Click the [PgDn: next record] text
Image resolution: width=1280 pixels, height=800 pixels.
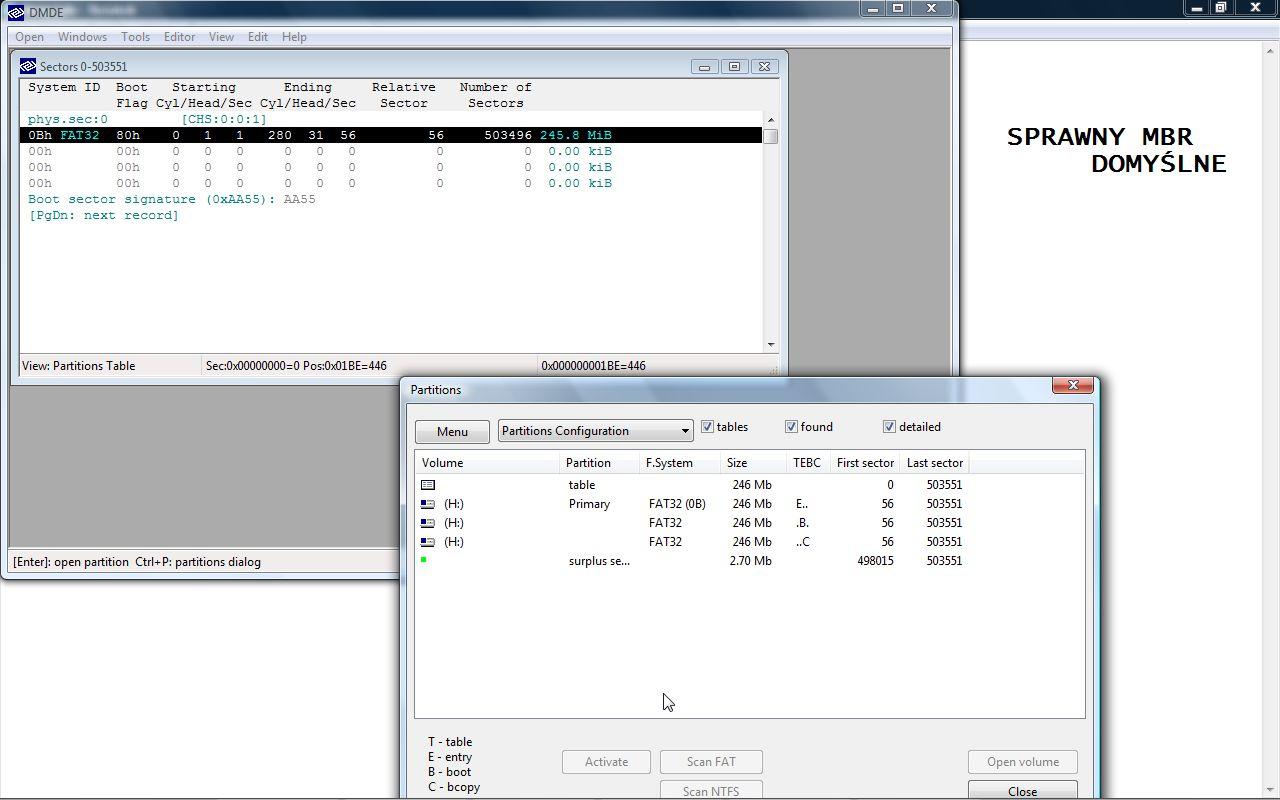103,215
